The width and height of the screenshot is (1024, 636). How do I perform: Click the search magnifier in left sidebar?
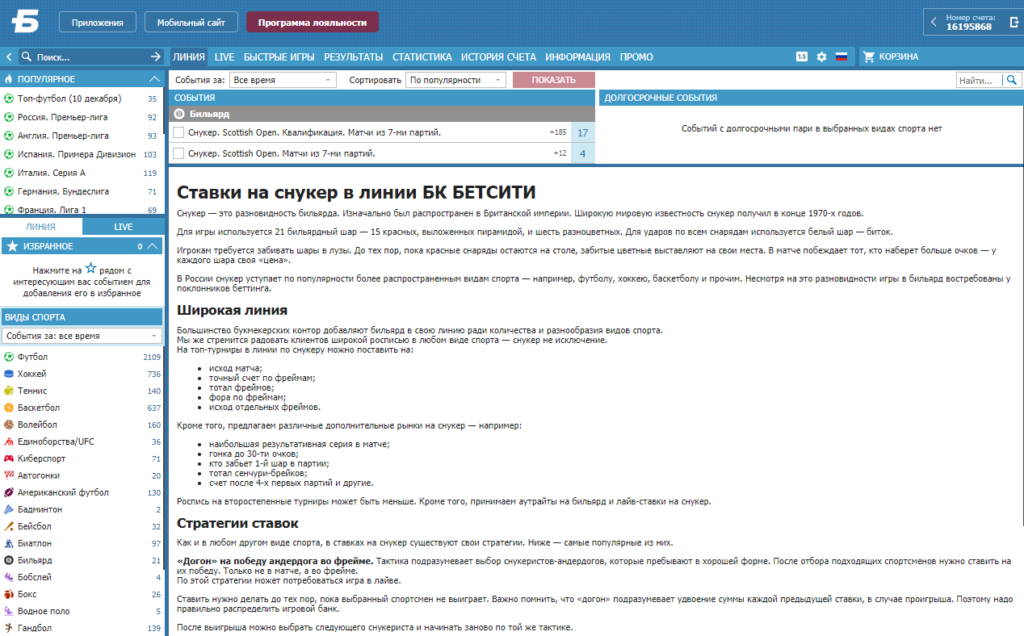27,57
